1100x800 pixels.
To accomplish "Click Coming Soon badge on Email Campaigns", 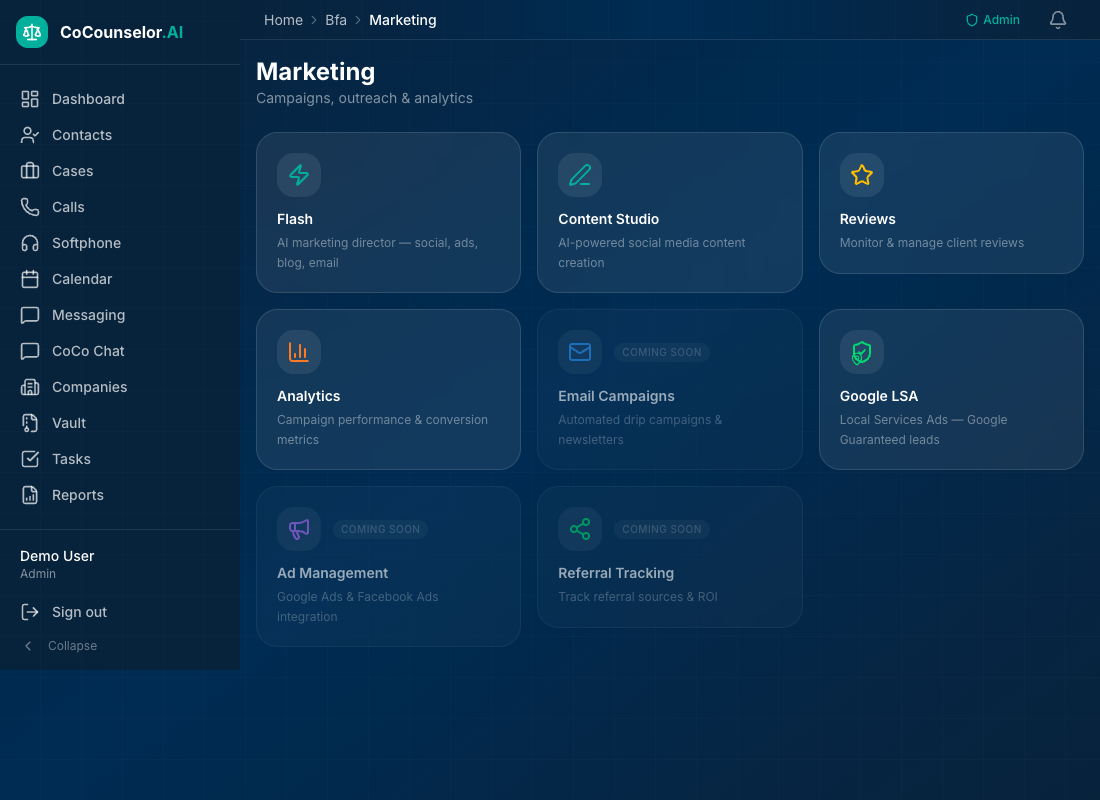I will pyautogui.click(x=662, y=352).
